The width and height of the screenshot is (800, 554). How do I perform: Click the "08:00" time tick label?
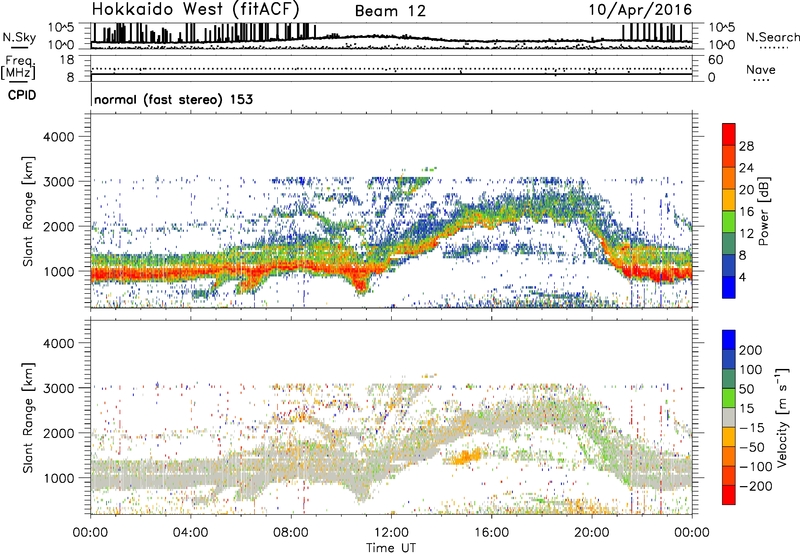point(290,532)
